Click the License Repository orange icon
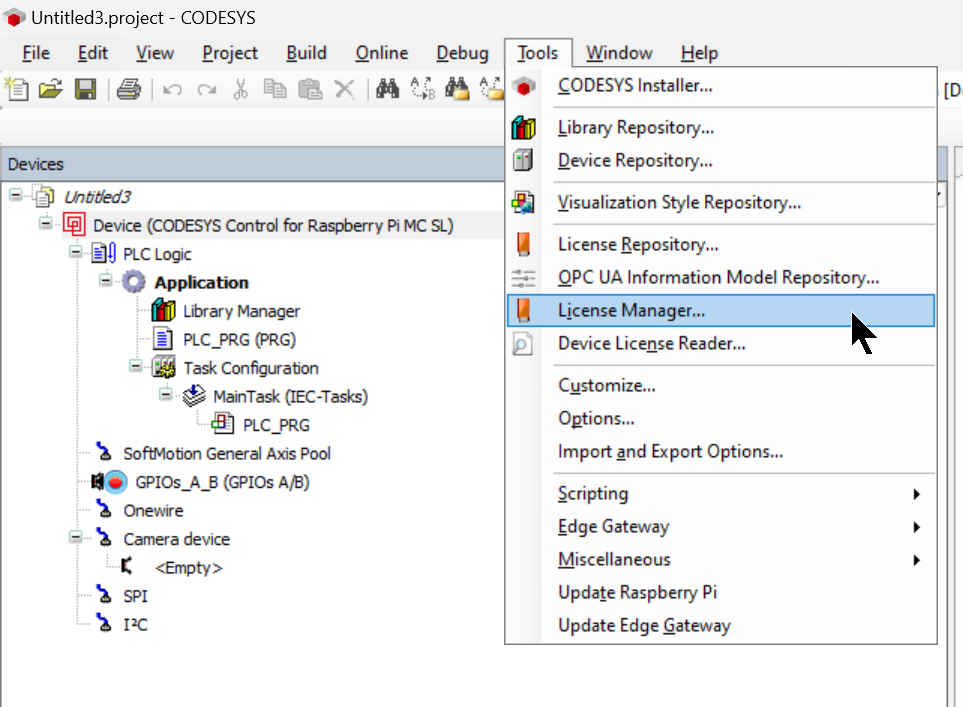 coord(523,244)
